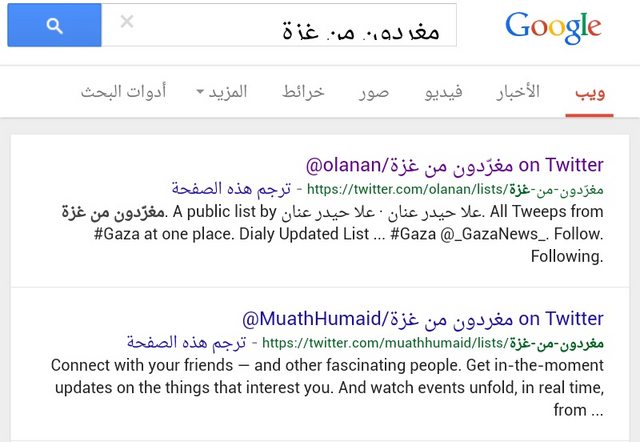Screen dimensions: 640x442
Task: Switch to the الأخبار (News) tab
Action: coord(518,91)
